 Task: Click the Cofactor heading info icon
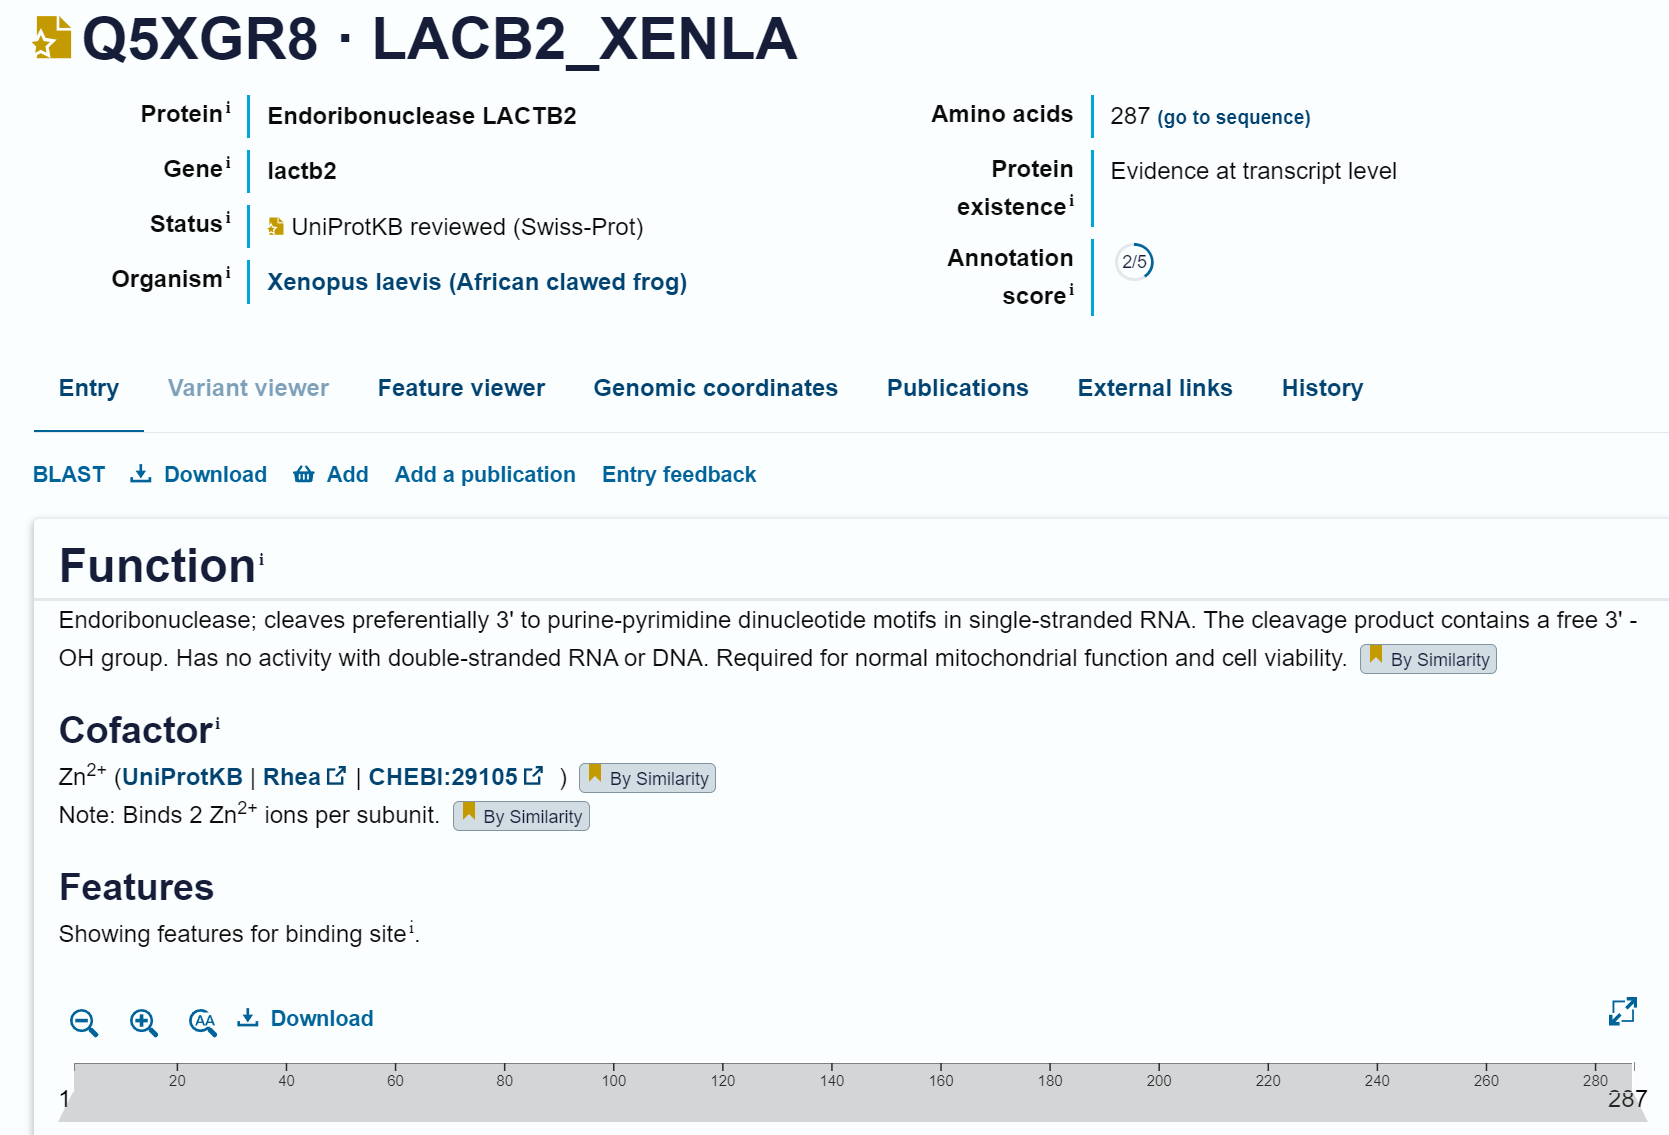coord(217,723)
